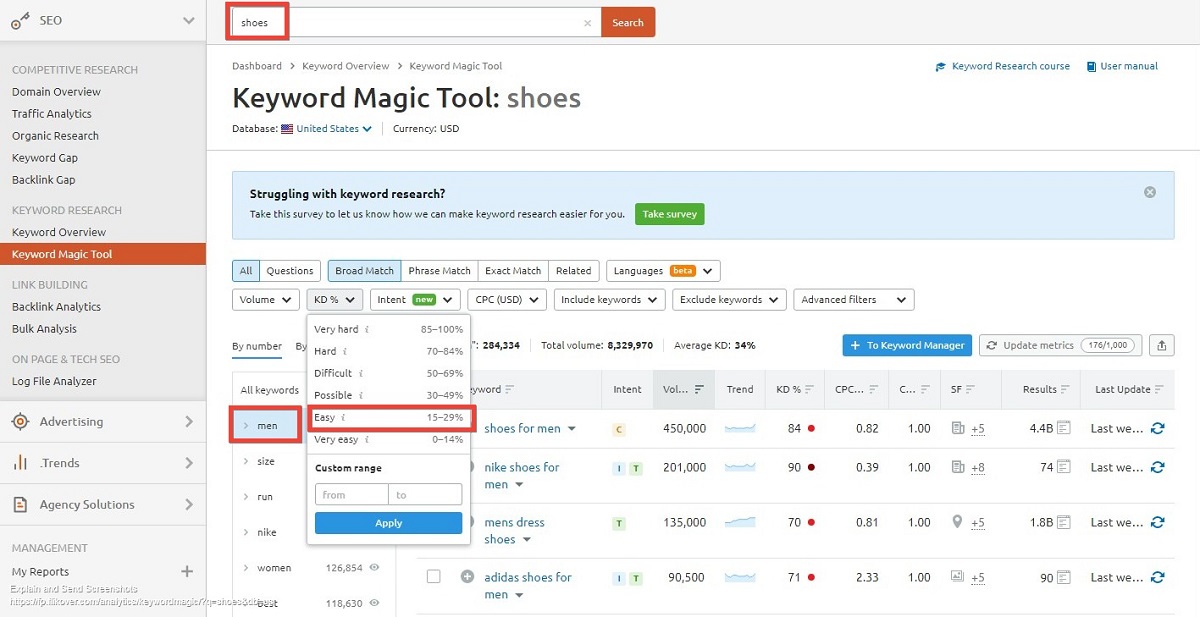This screenshot has width=1200, height=617.
Task: Open the Volume filter dropdown
Action: 266,300
